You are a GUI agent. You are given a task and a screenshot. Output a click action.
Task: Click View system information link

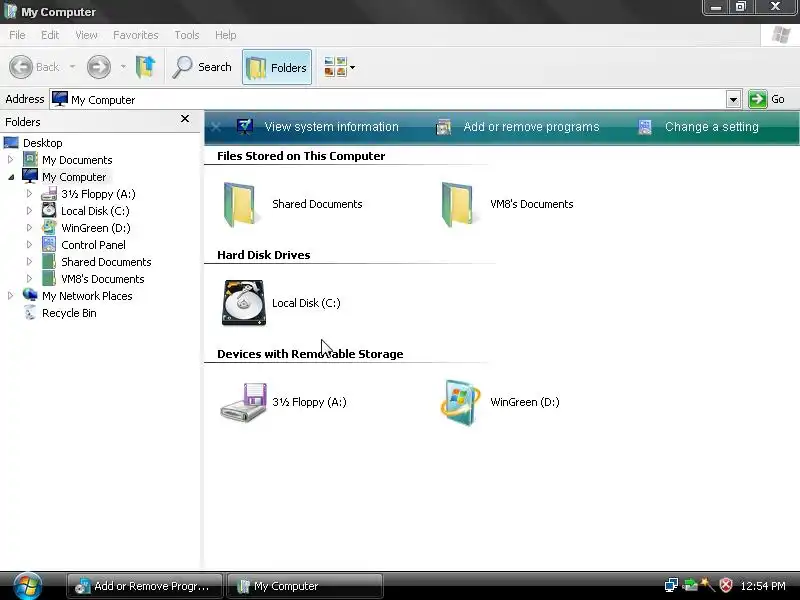click(x=318, y=127)
